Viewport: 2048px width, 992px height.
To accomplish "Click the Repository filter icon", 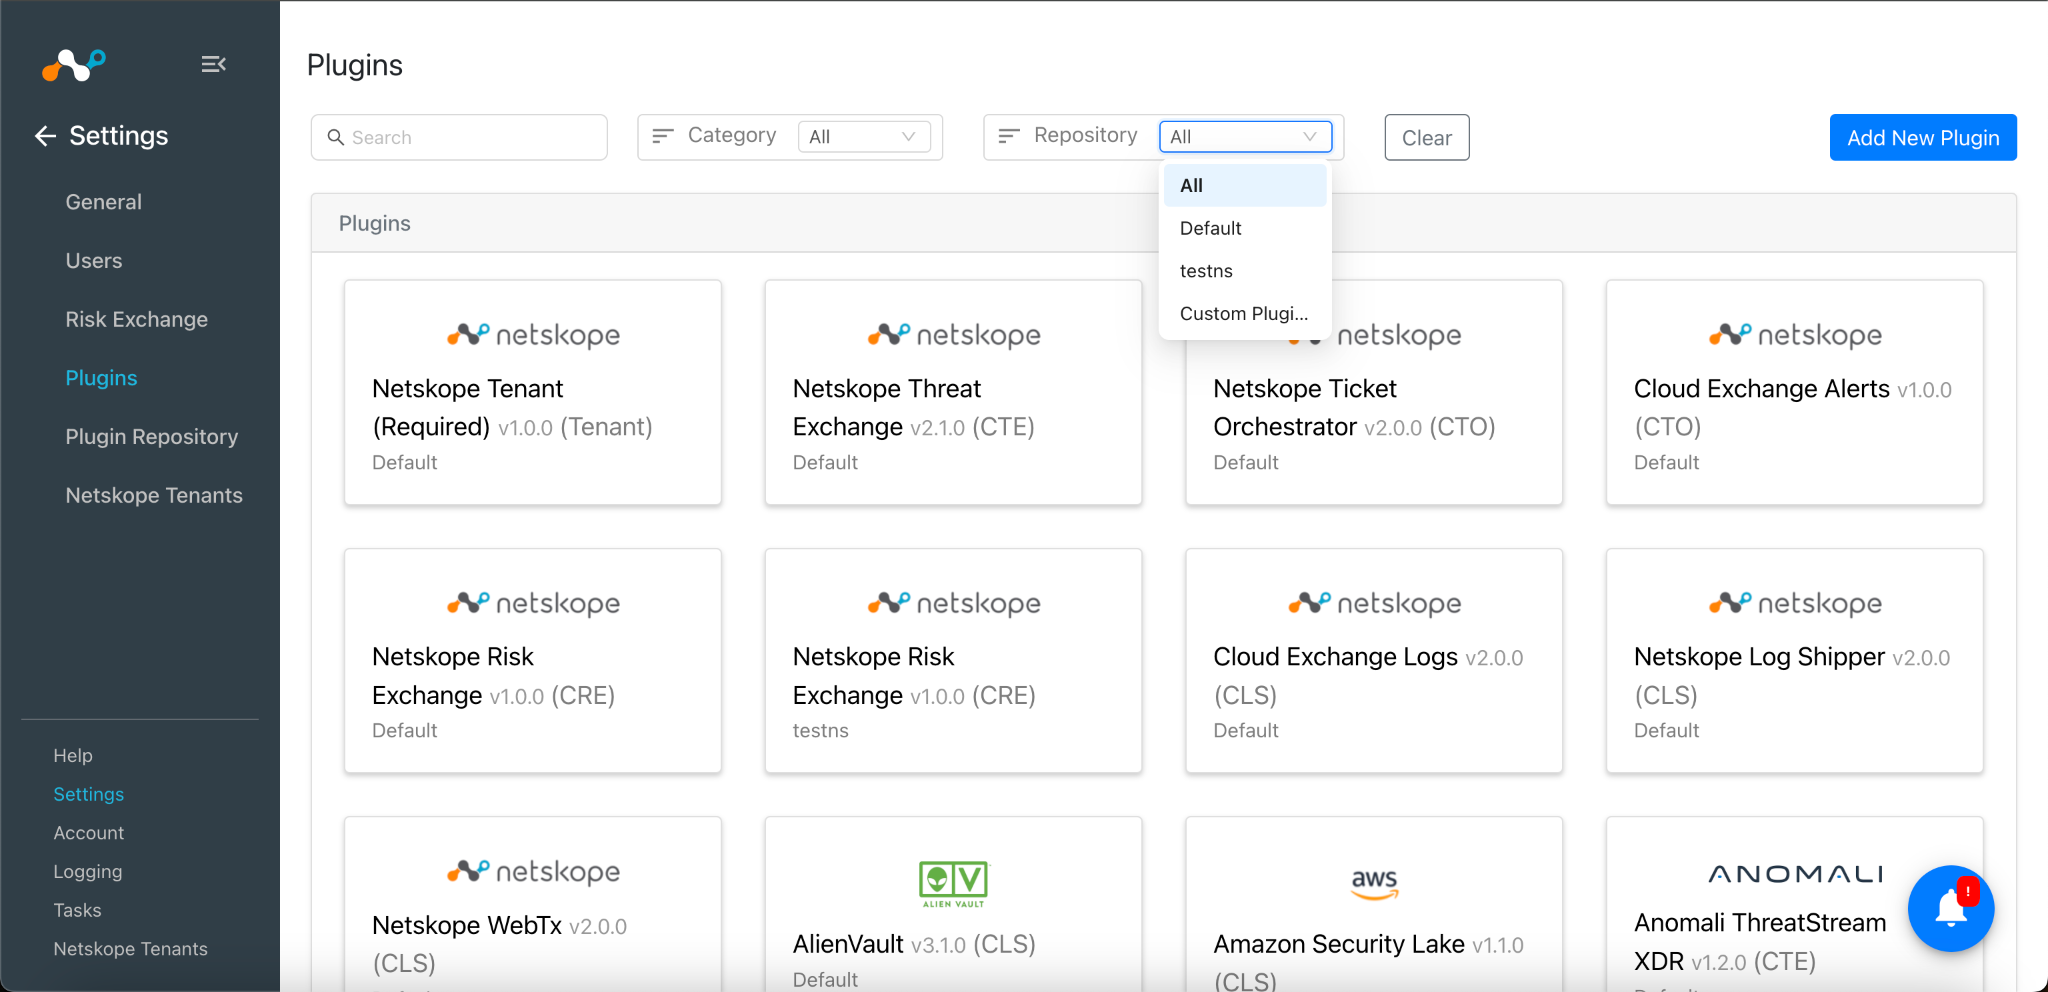I will point(1009,136).
